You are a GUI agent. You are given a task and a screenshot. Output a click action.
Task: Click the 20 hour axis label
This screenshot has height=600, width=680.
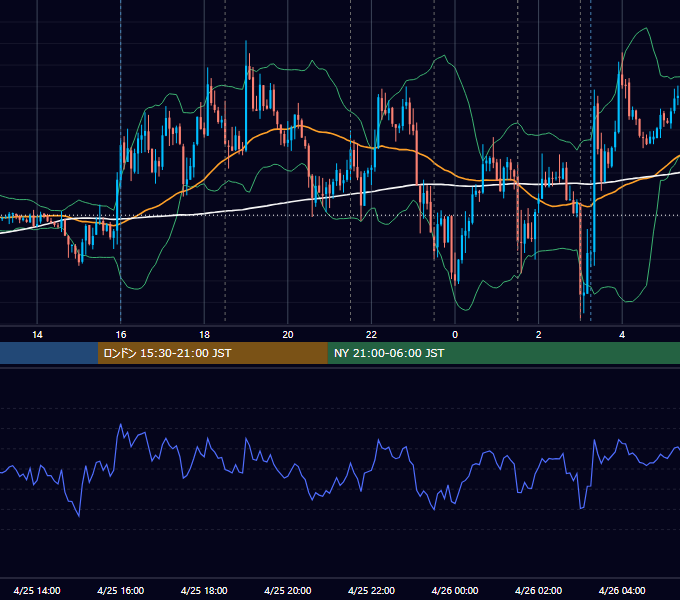click(x=288, y=335)
